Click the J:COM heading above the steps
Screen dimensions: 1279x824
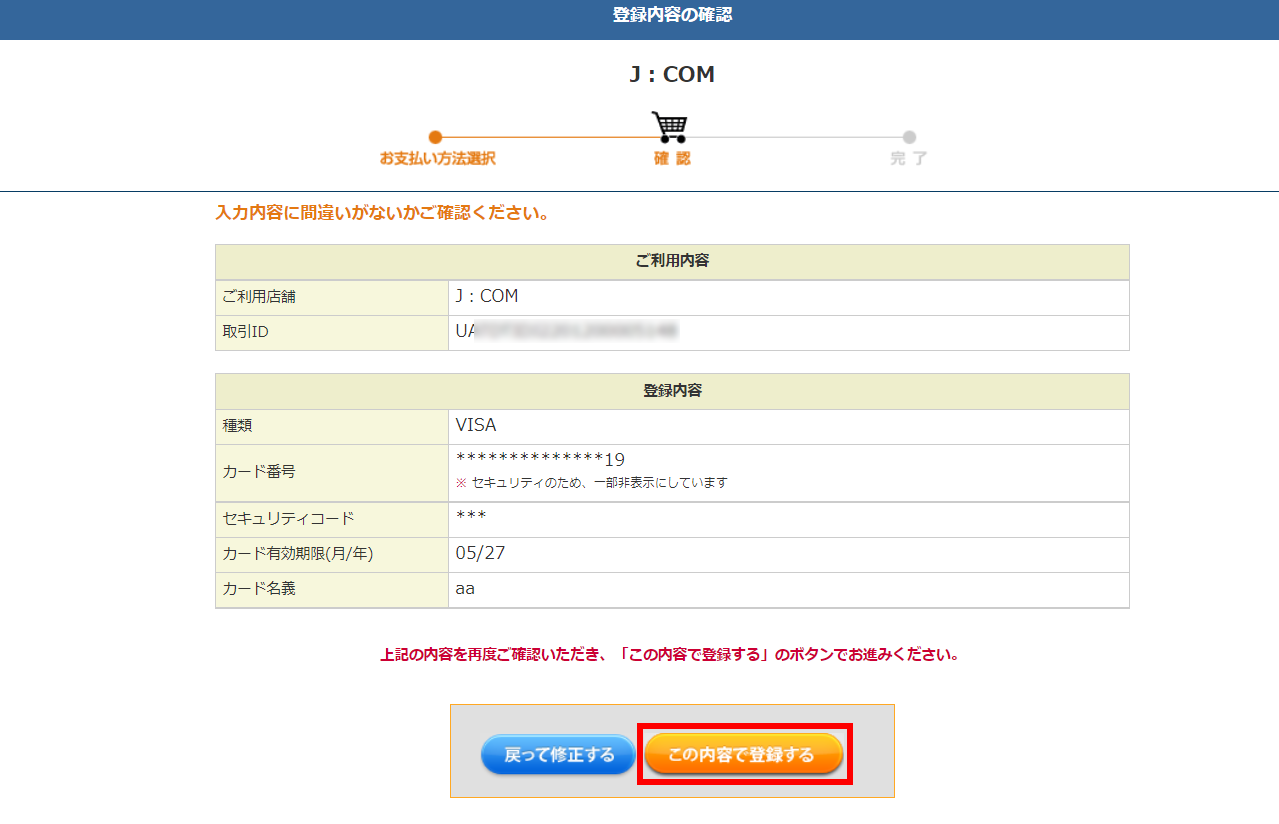[x=672, y=74]
